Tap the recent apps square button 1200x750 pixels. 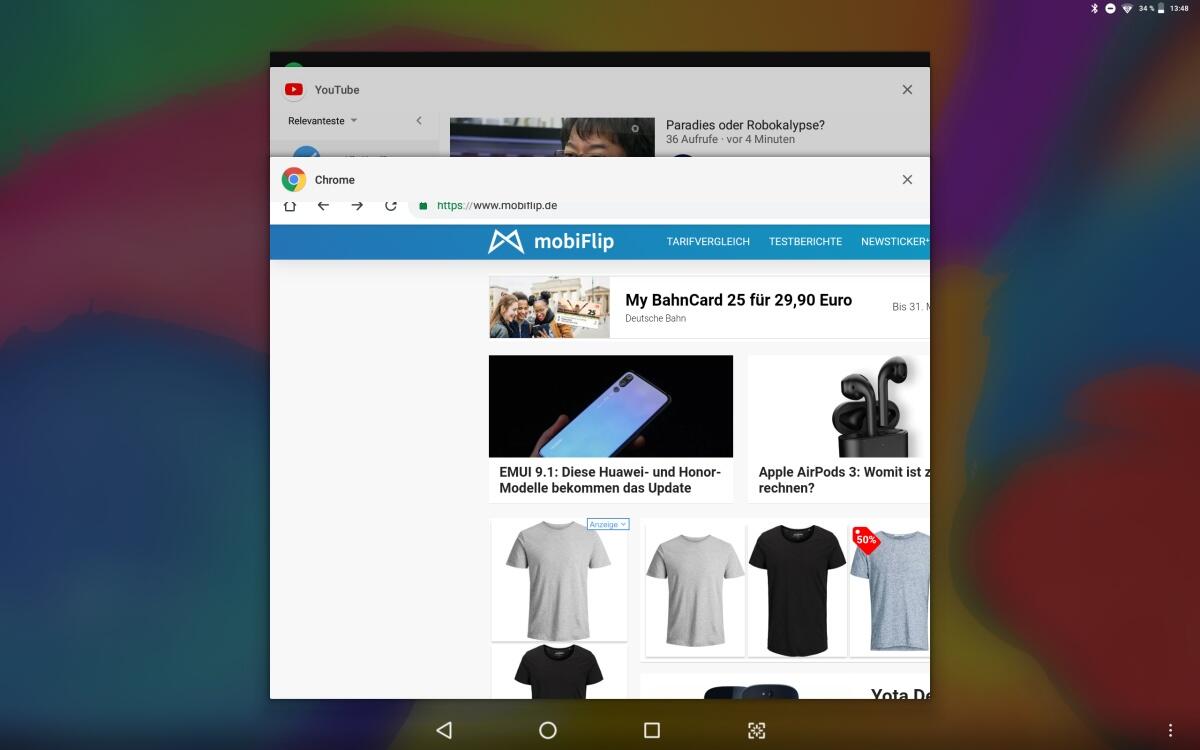tap(652, 730)
